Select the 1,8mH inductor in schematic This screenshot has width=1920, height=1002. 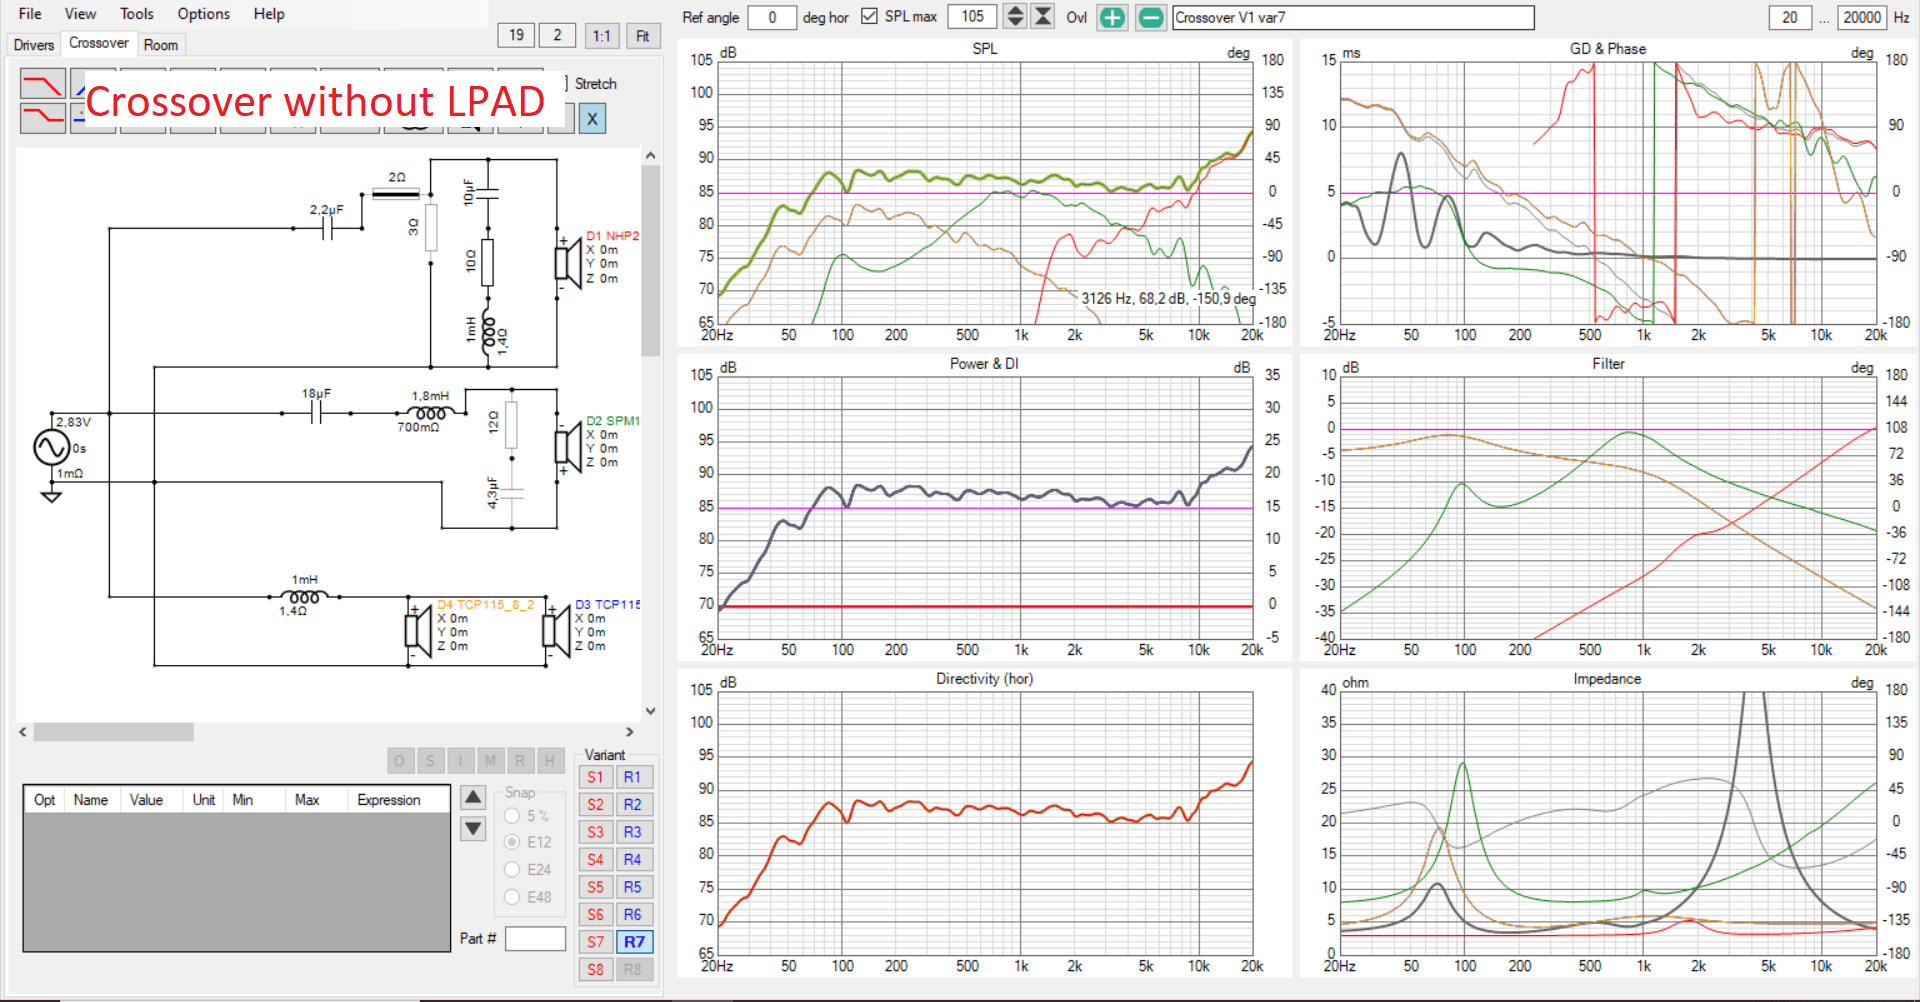pyautogui.click(x=430, y=412)
